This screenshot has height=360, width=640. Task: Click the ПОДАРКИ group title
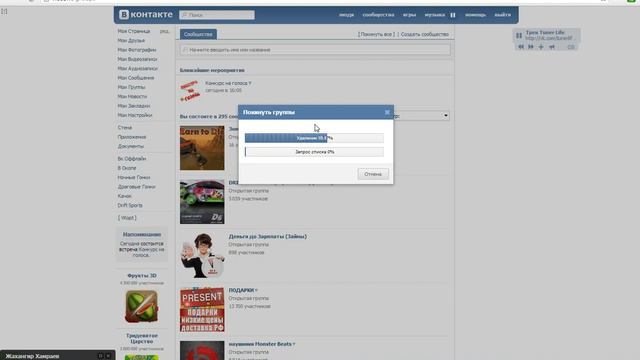click(242, 290)
